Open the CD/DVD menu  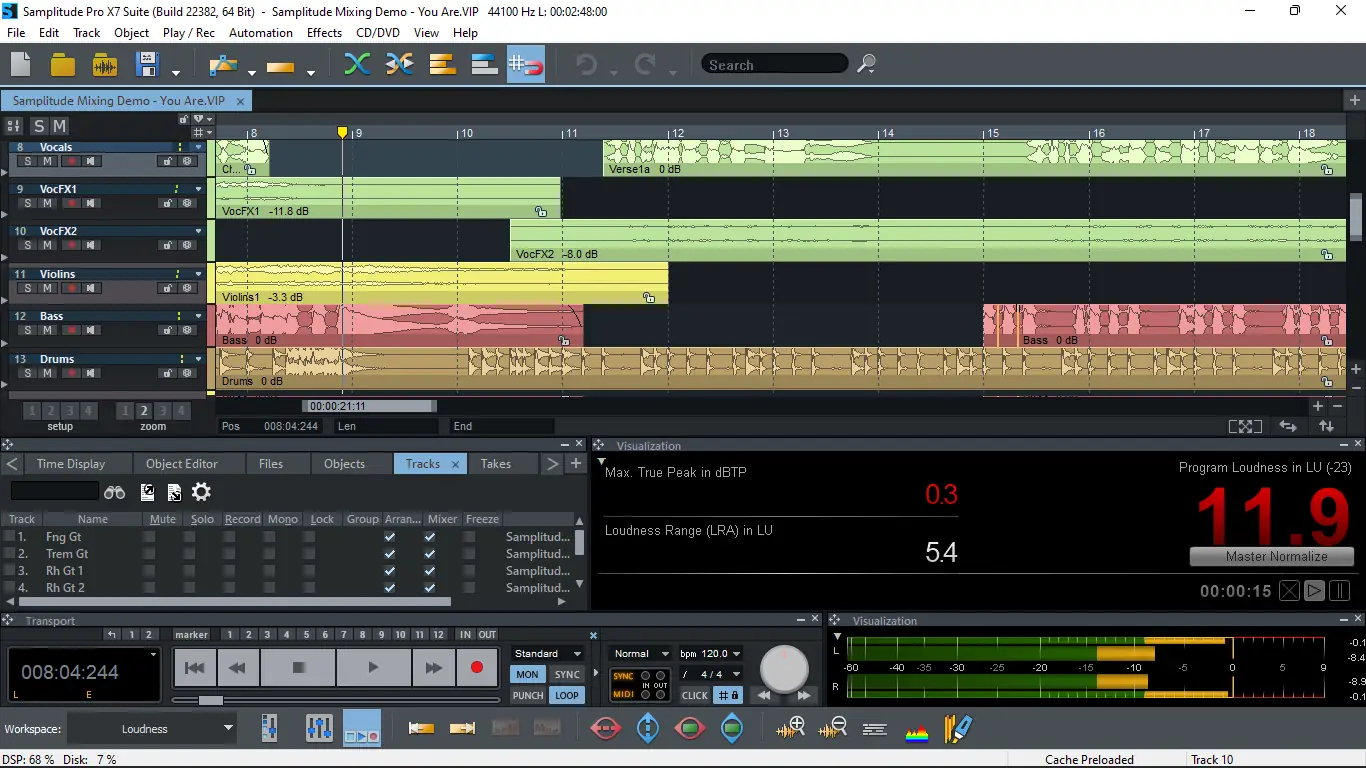click(x=378, y=32)
